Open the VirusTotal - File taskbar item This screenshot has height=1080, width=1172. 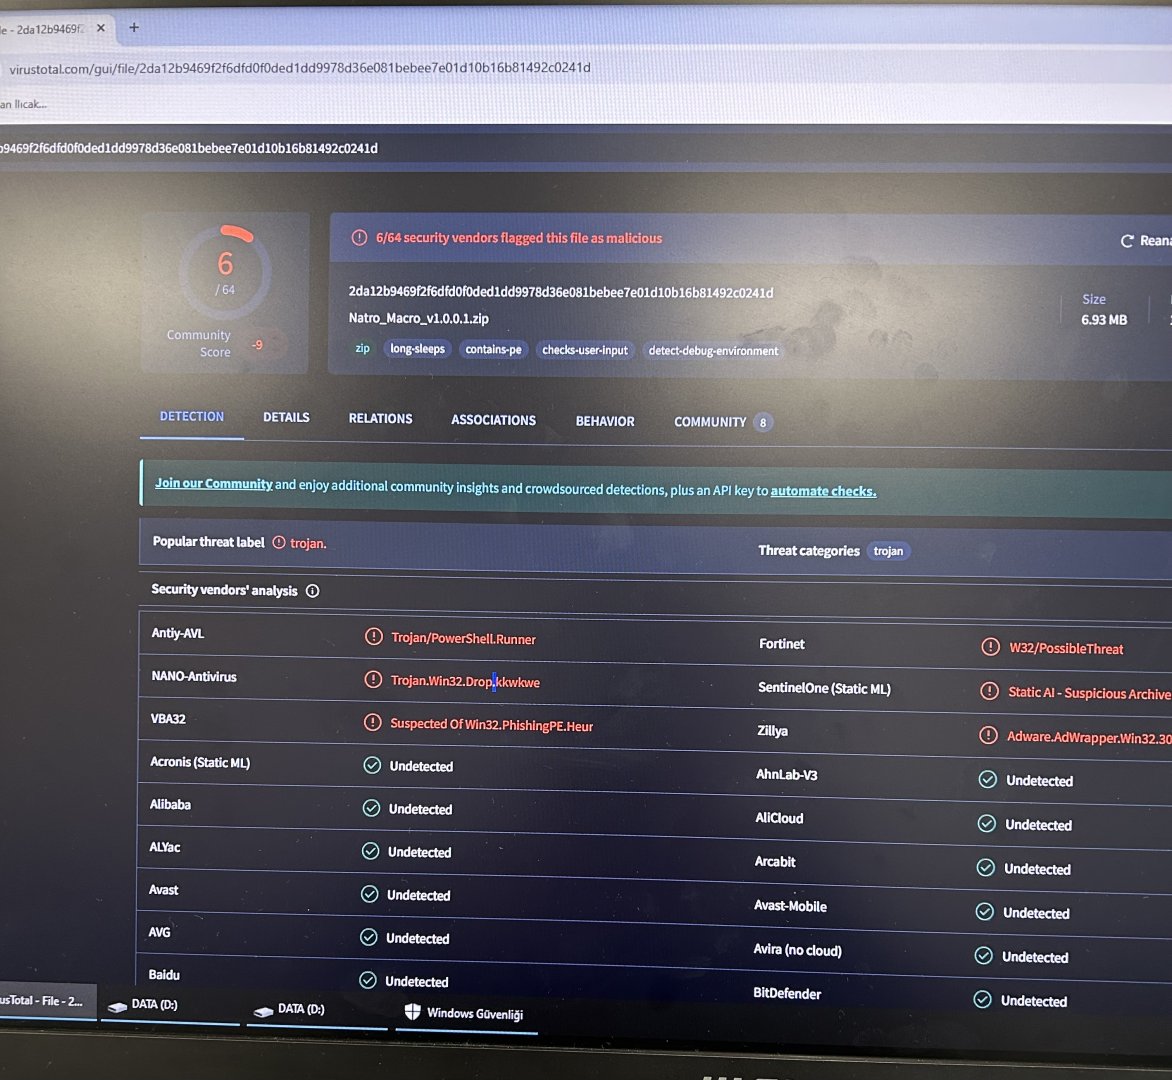(x=47, y=1001)
